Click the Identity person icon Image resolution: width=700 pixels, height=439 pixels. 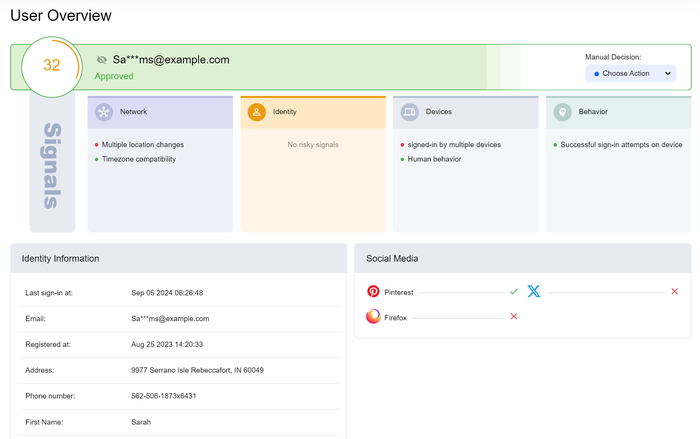[x=257, y=112]
